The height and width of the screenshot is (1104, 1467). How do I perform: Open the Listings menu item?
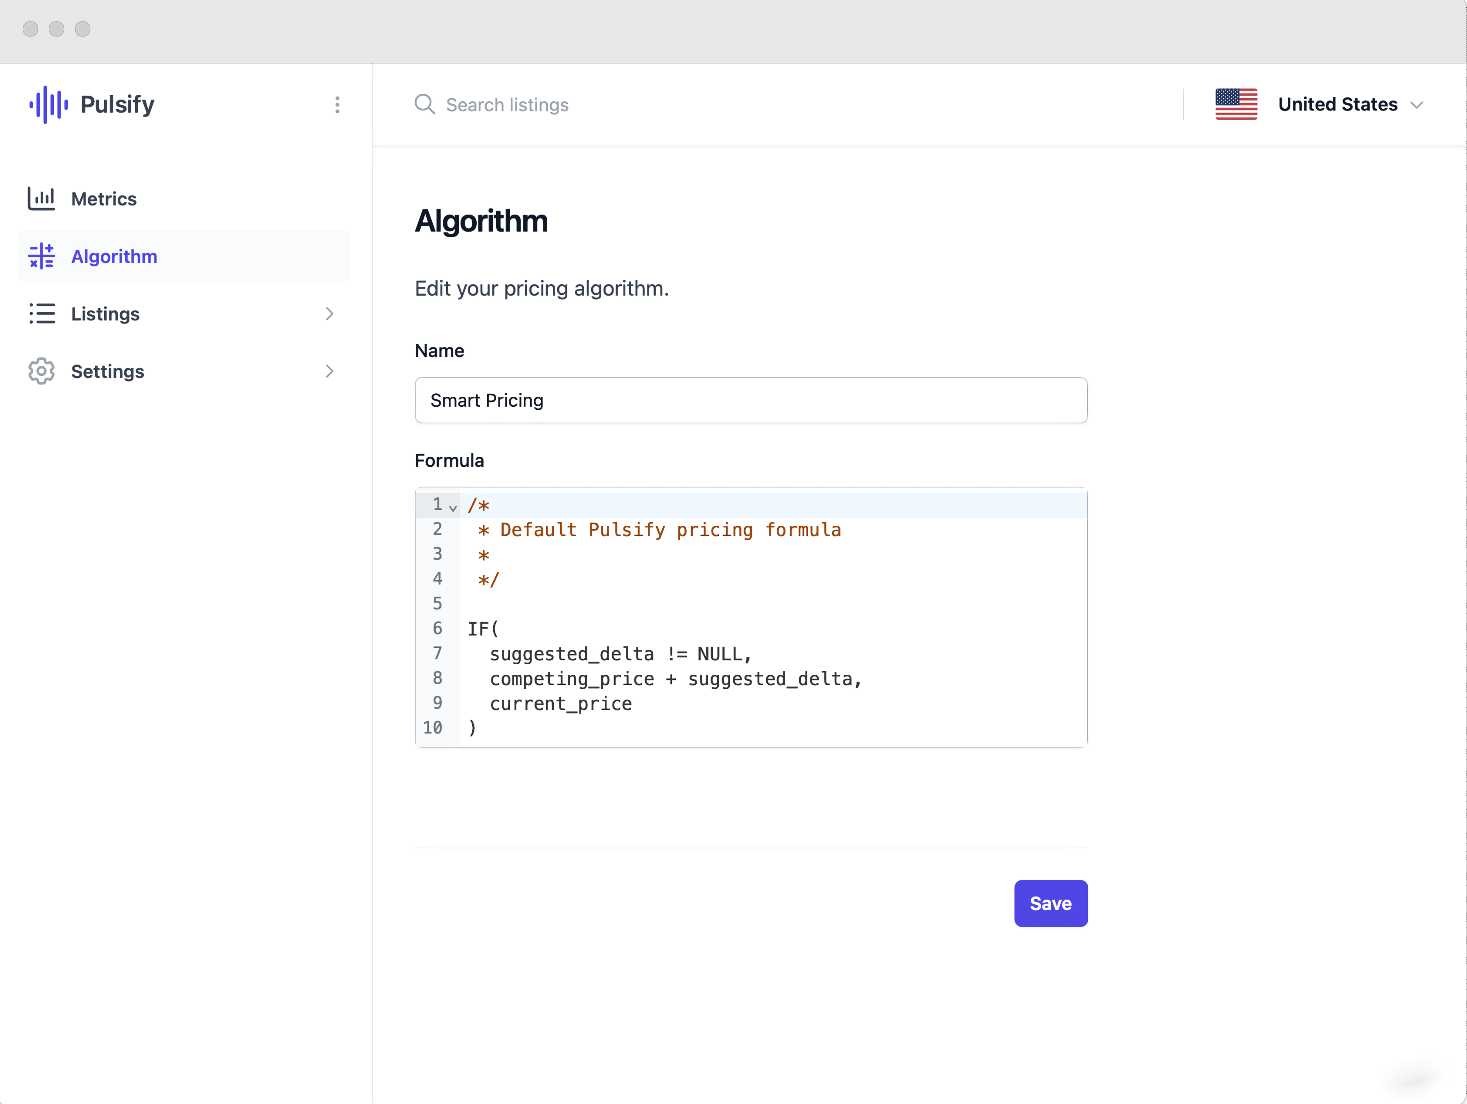[184, 314]
